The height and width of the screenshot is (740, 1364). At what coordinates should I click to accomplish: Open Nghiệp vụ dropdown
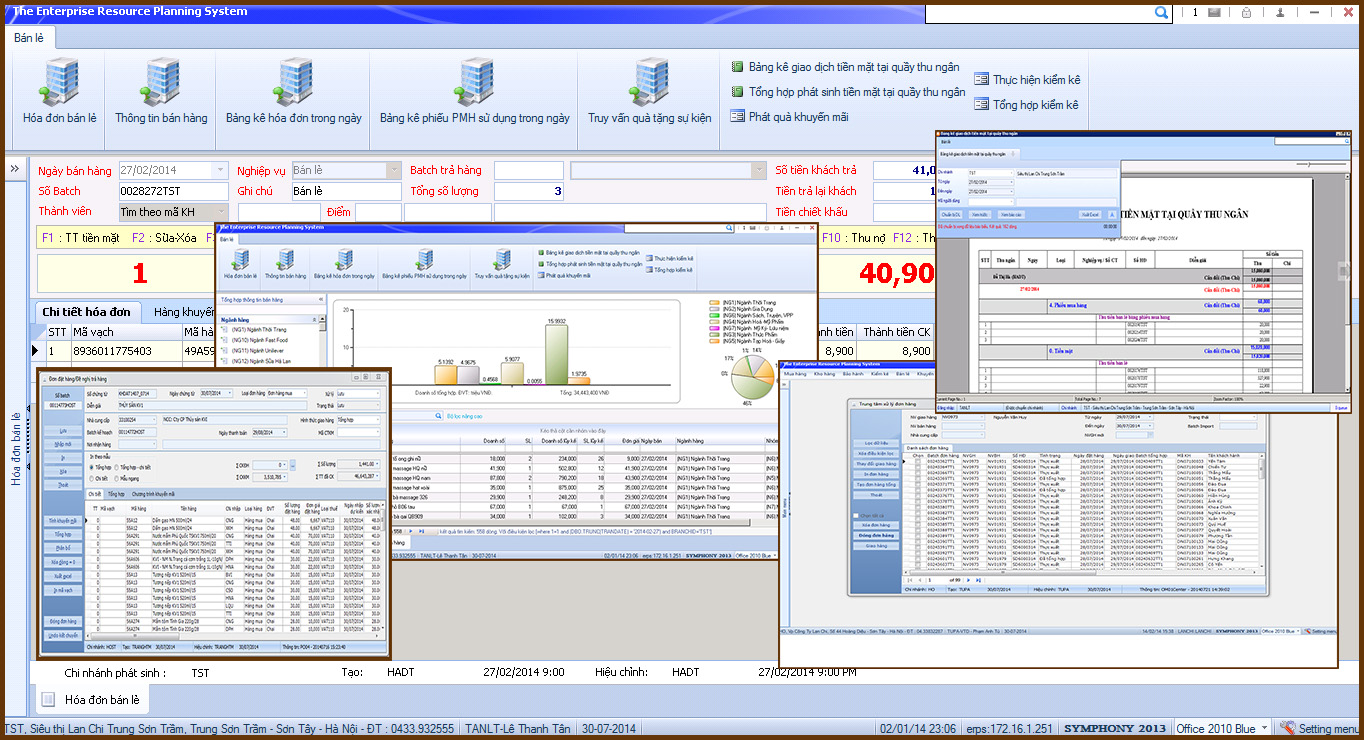393,171
